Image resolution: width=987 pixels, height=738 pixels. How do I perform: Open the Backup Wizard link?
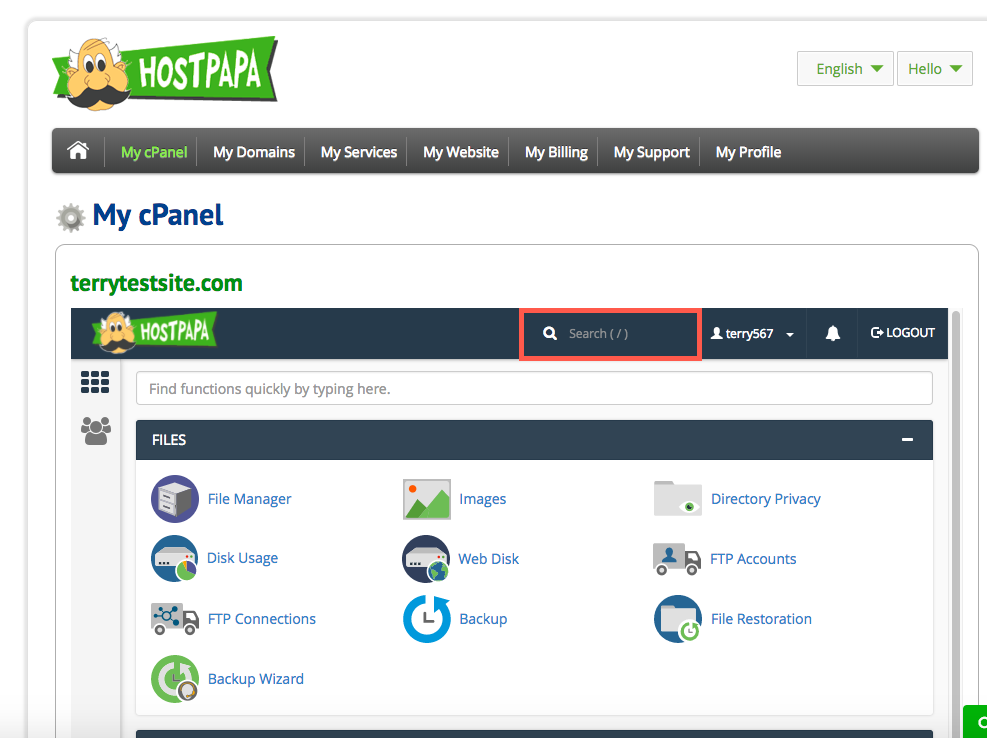256,679
